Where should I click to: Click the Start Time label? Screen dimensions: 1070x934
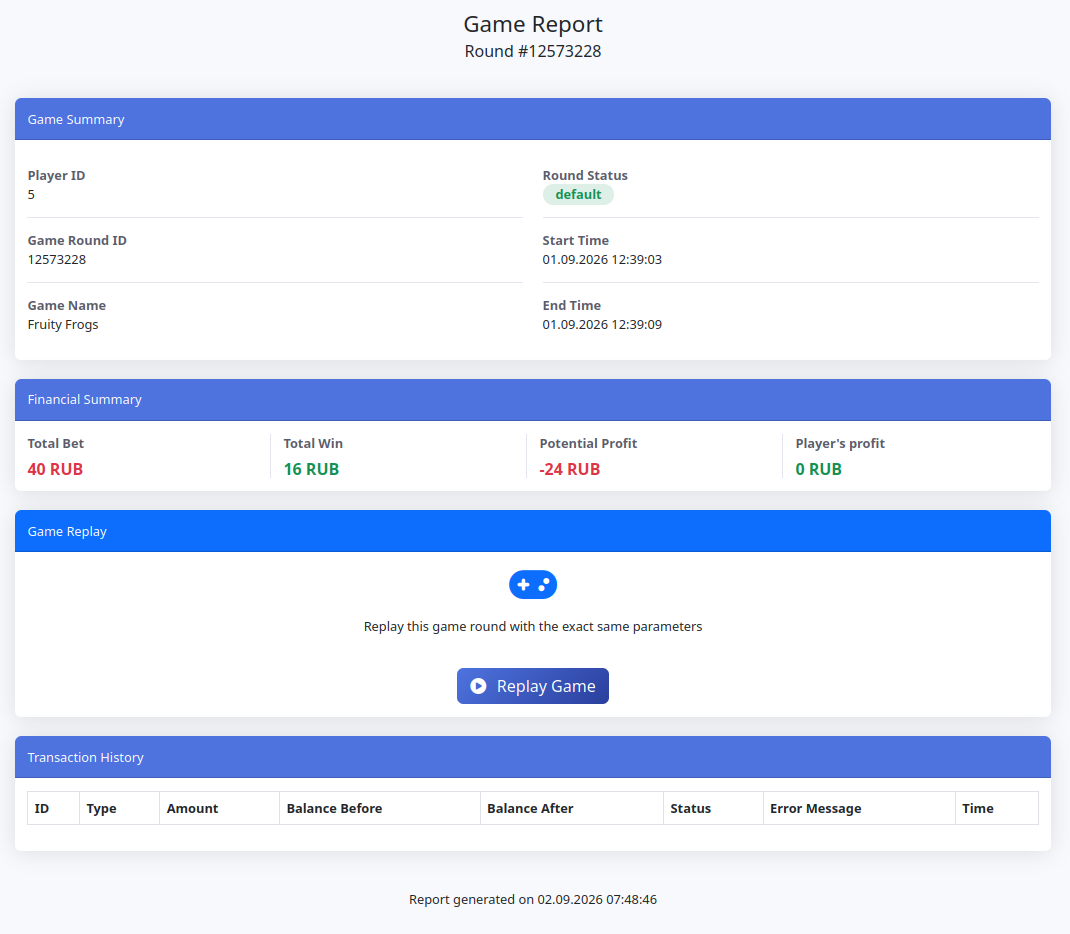point(576,240)
